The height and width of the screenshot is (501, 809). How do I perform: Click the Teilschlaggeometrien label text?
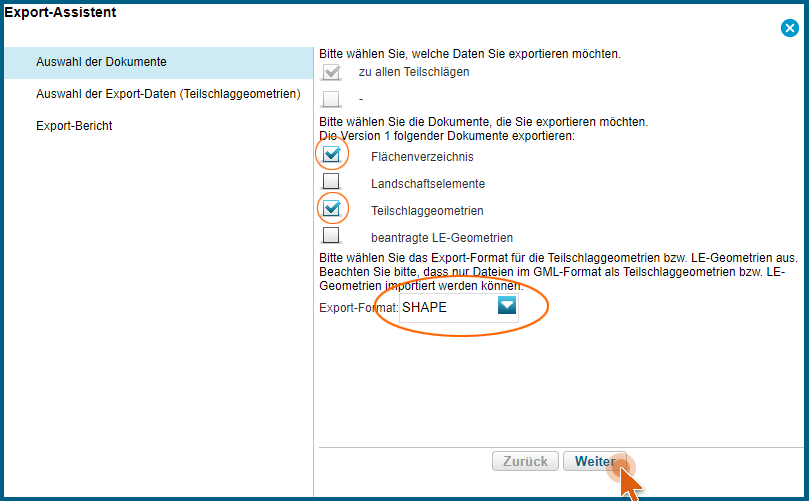[x=427, y=211]
